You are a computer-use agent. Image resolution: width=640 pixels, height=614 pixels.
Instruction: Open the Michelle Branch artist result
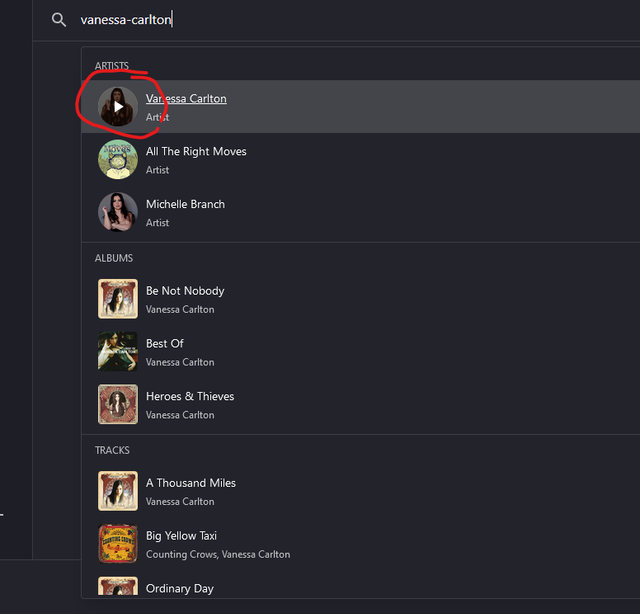point(185,204)
